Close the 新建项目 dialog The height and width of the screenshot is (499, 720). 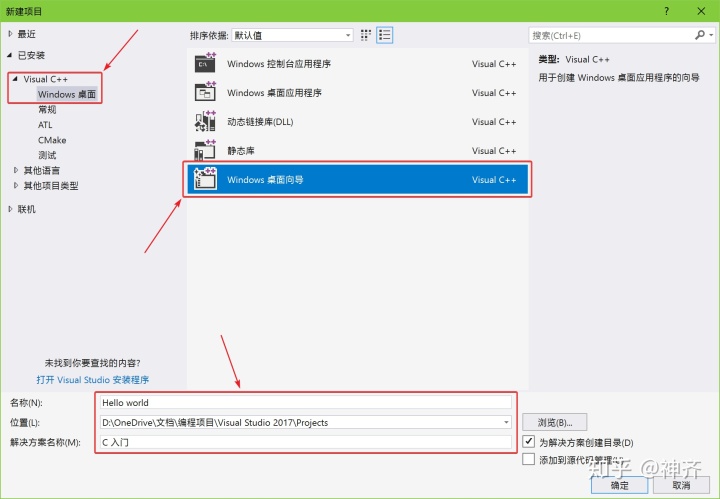[701, 11]
